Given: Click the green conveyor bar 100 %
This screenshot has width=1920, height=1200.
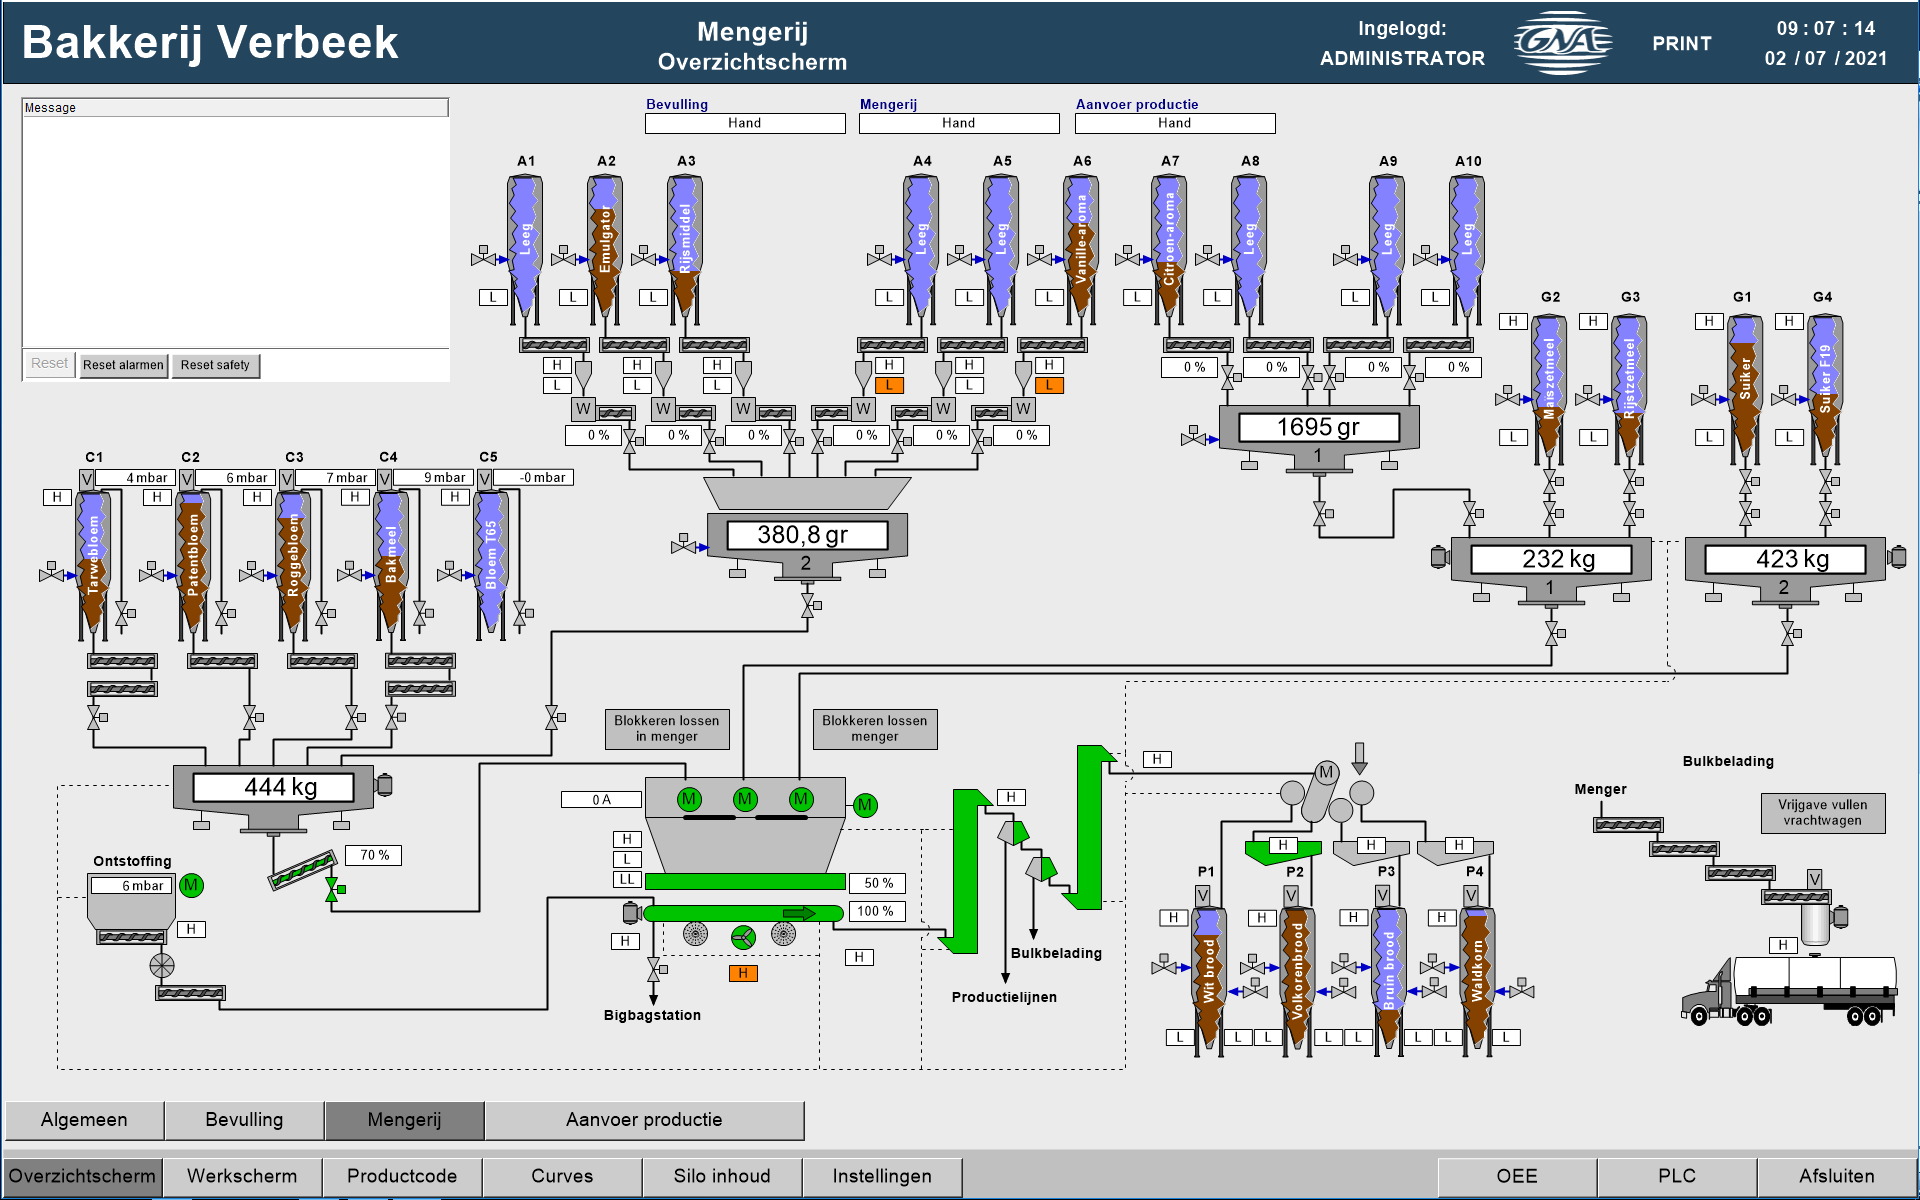Looking at the screenshot, I should (x=744, y=913).
